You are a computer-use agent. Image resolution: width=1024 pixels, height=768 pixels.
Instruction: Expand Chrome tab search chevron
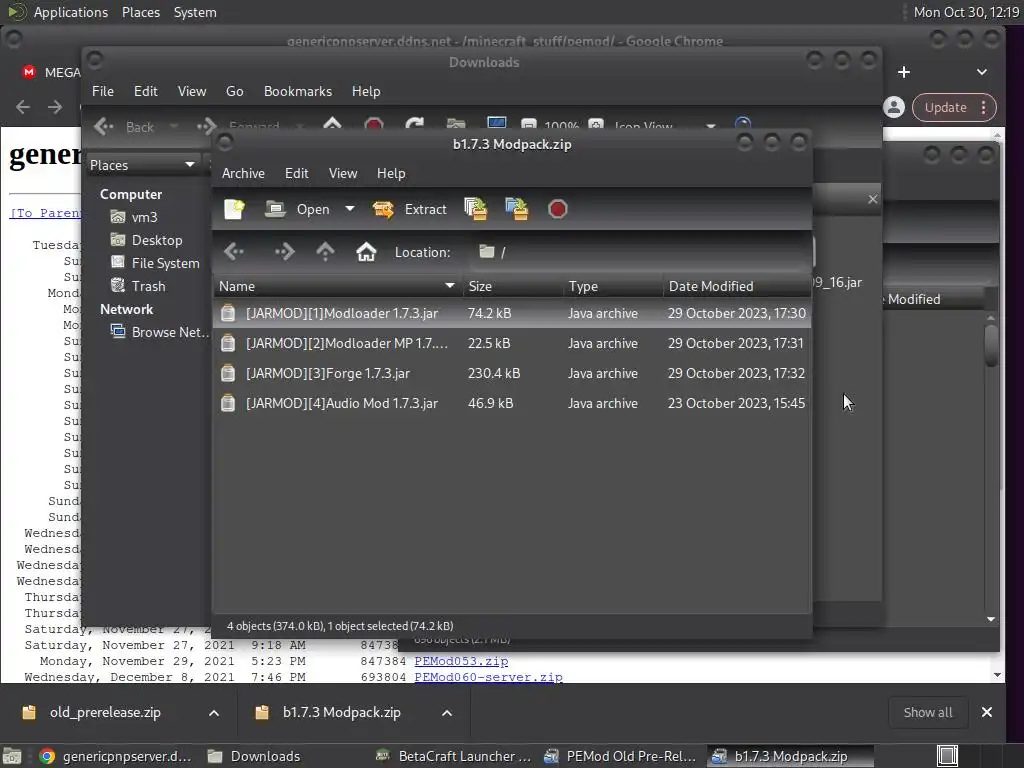coord(982,72)
